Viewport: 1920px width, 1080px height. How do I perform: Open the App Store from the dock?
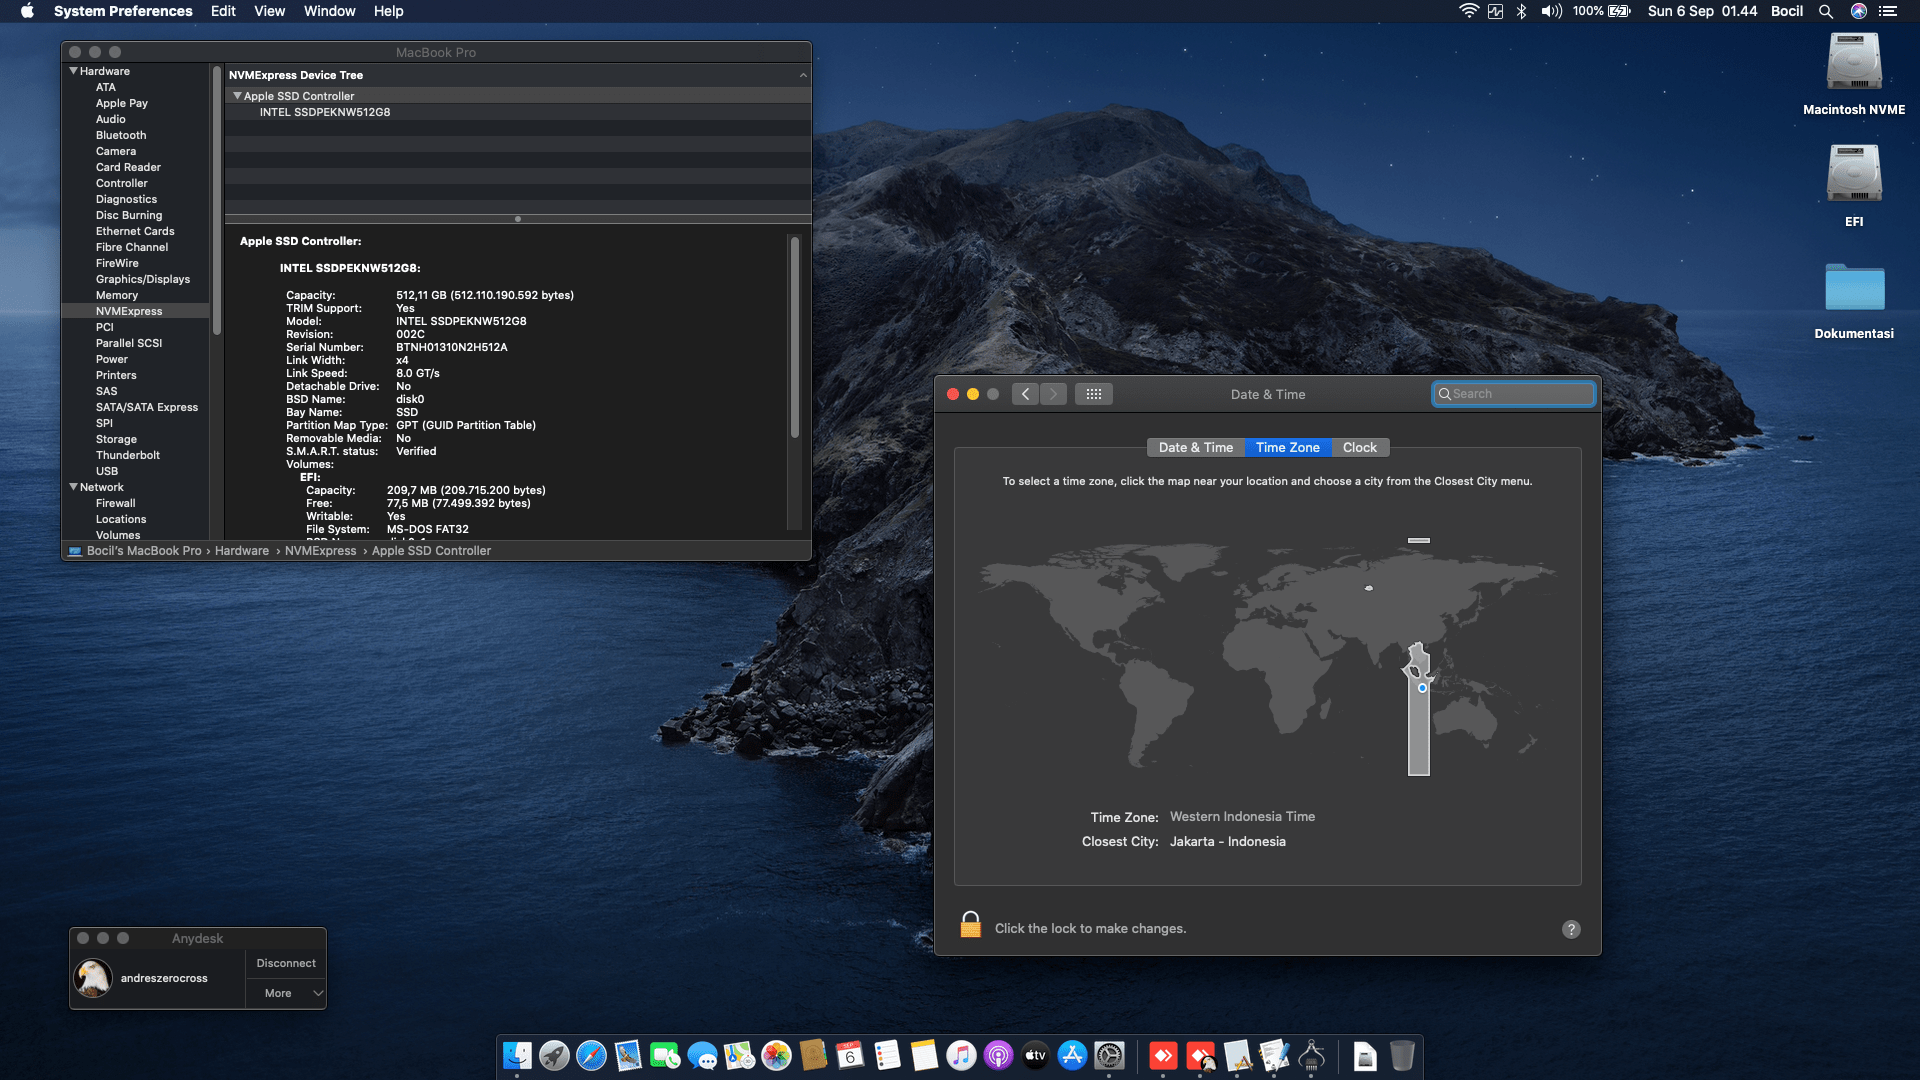(x=1072, y=1056)
